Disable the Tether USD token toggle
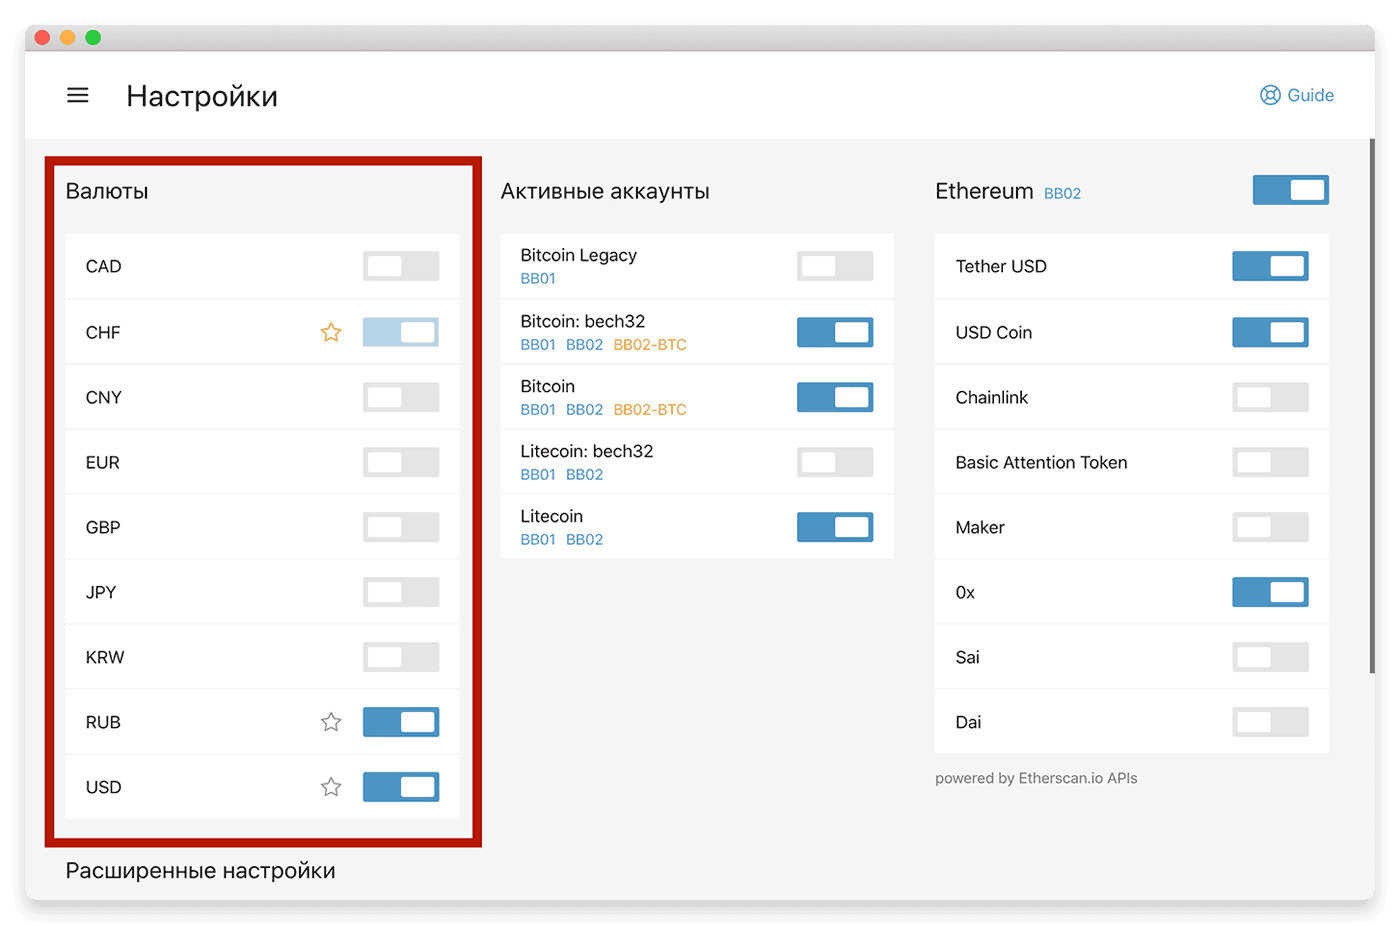The width and height of the screenshot is (1400, 925). click(1270, 266)
